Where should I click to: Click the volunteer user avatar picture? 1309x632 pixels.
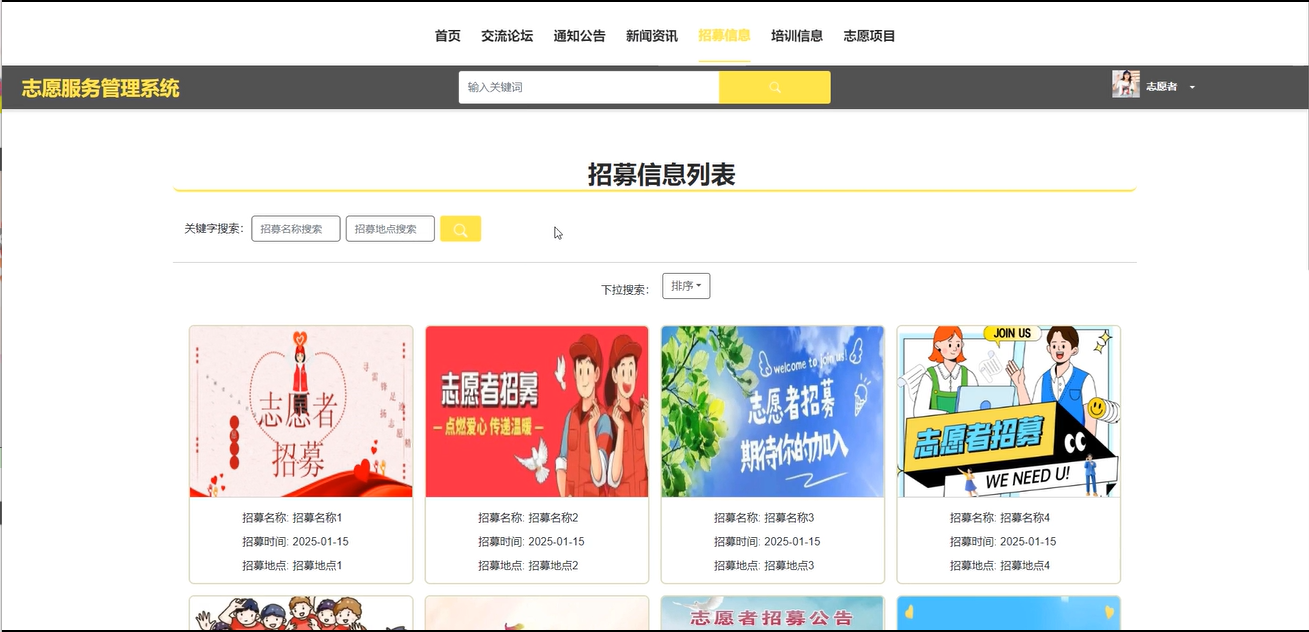point(1126,84)
